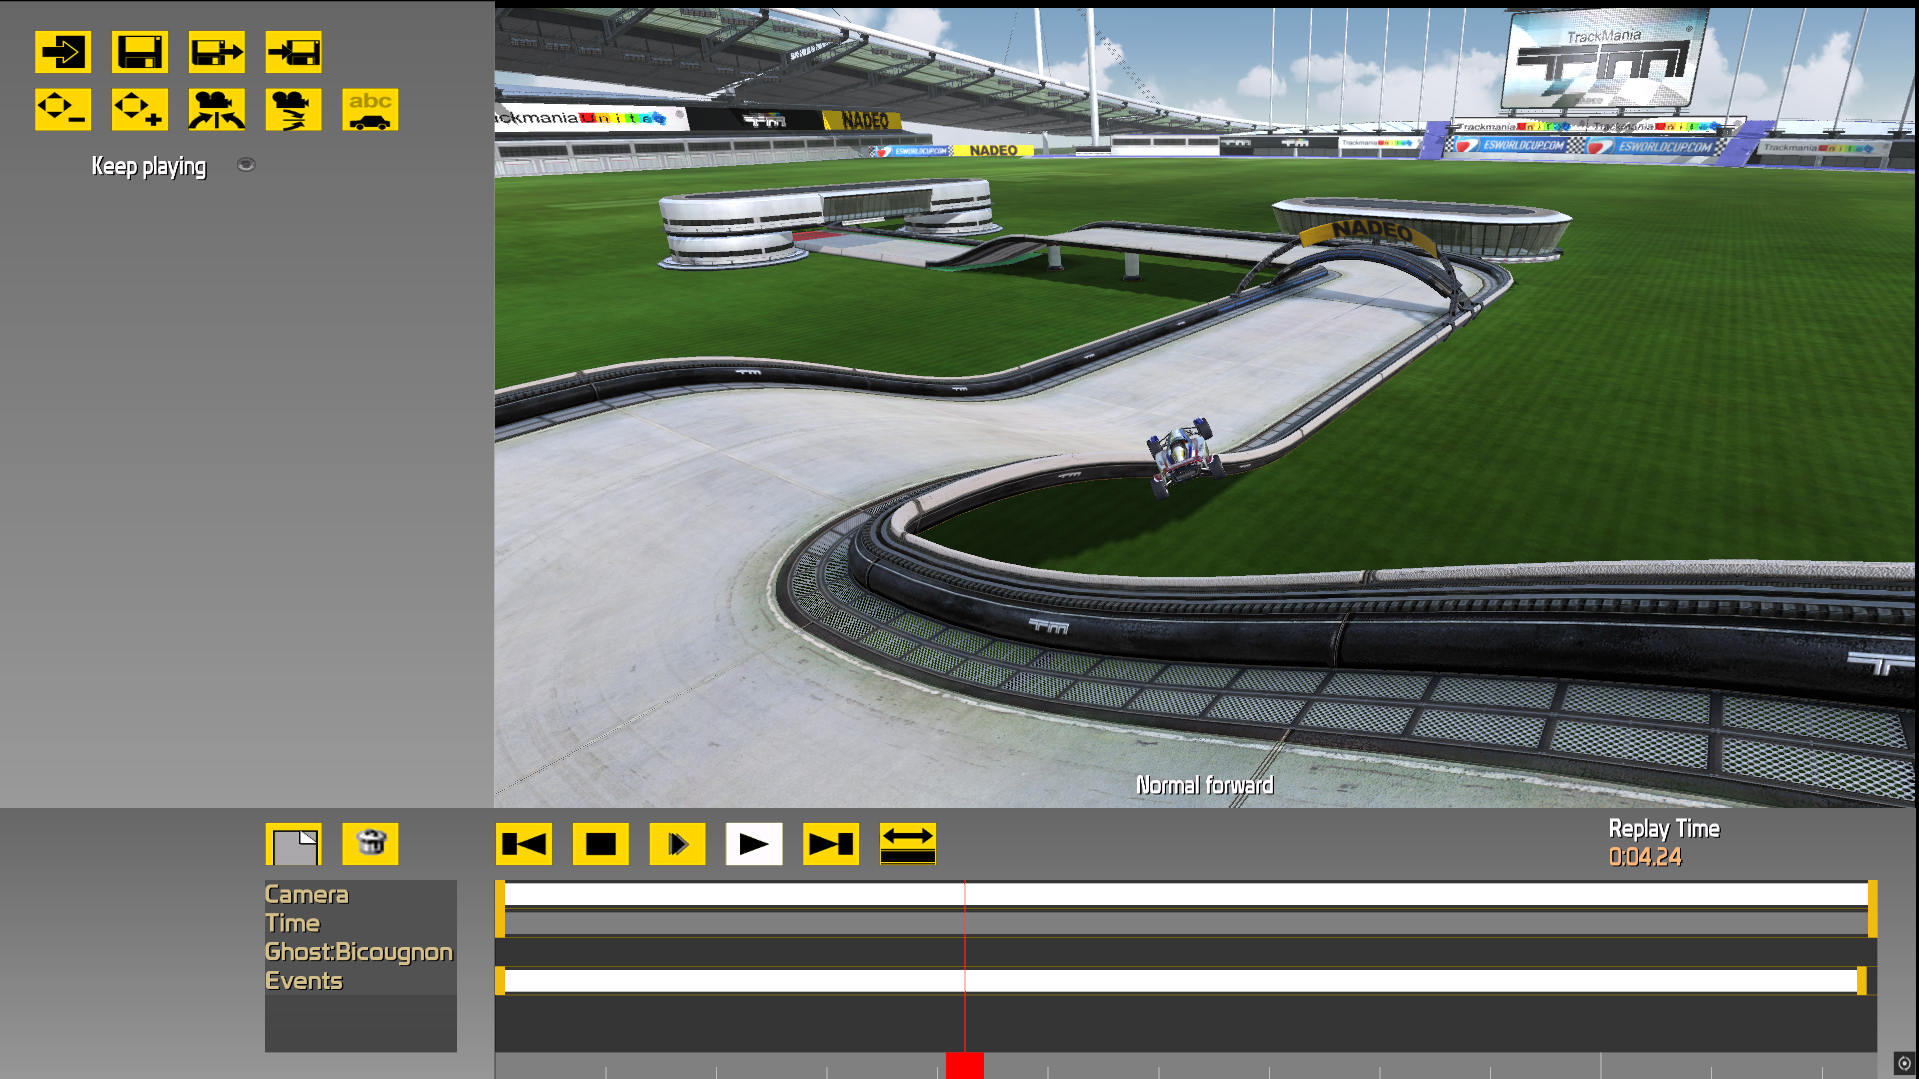The height and width of the screenshot is (1079, 1919).
Task: Stop the replay playback
Action: click(x=601, y=844)
